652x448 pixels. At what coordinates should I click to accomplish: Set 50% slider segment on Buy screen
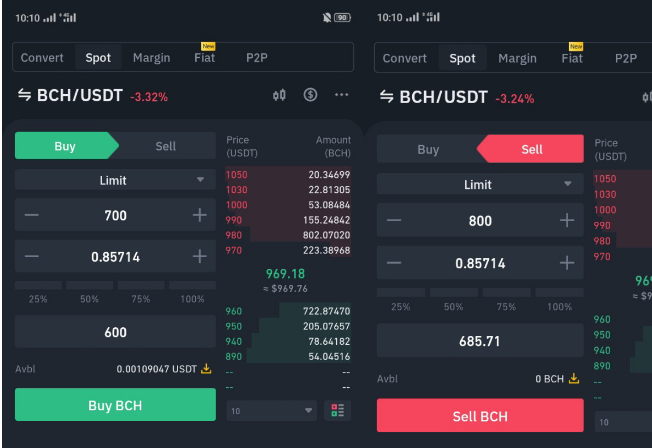pos(90,285)
